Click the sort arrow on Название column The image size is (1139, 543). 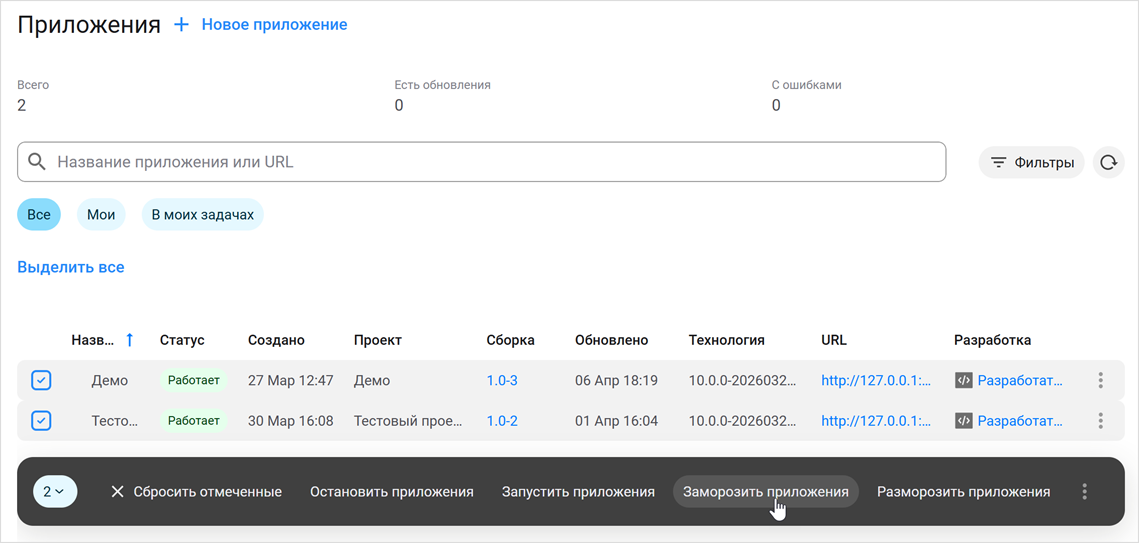(129, 340)
